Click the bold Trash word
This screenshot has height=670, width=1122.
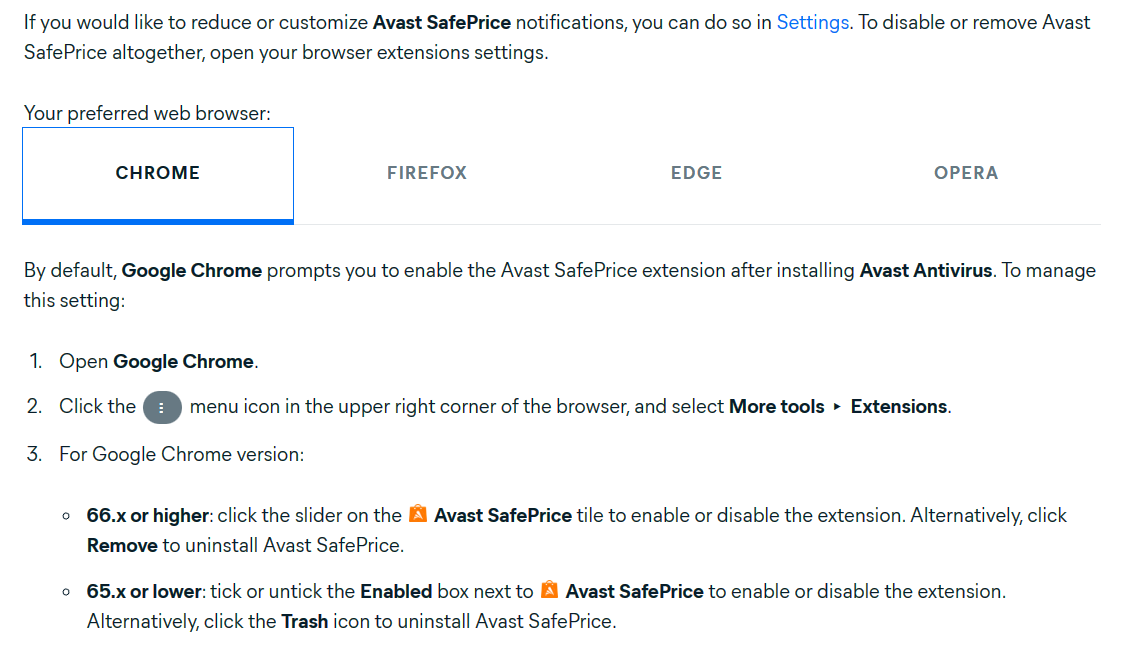(304, 622)
